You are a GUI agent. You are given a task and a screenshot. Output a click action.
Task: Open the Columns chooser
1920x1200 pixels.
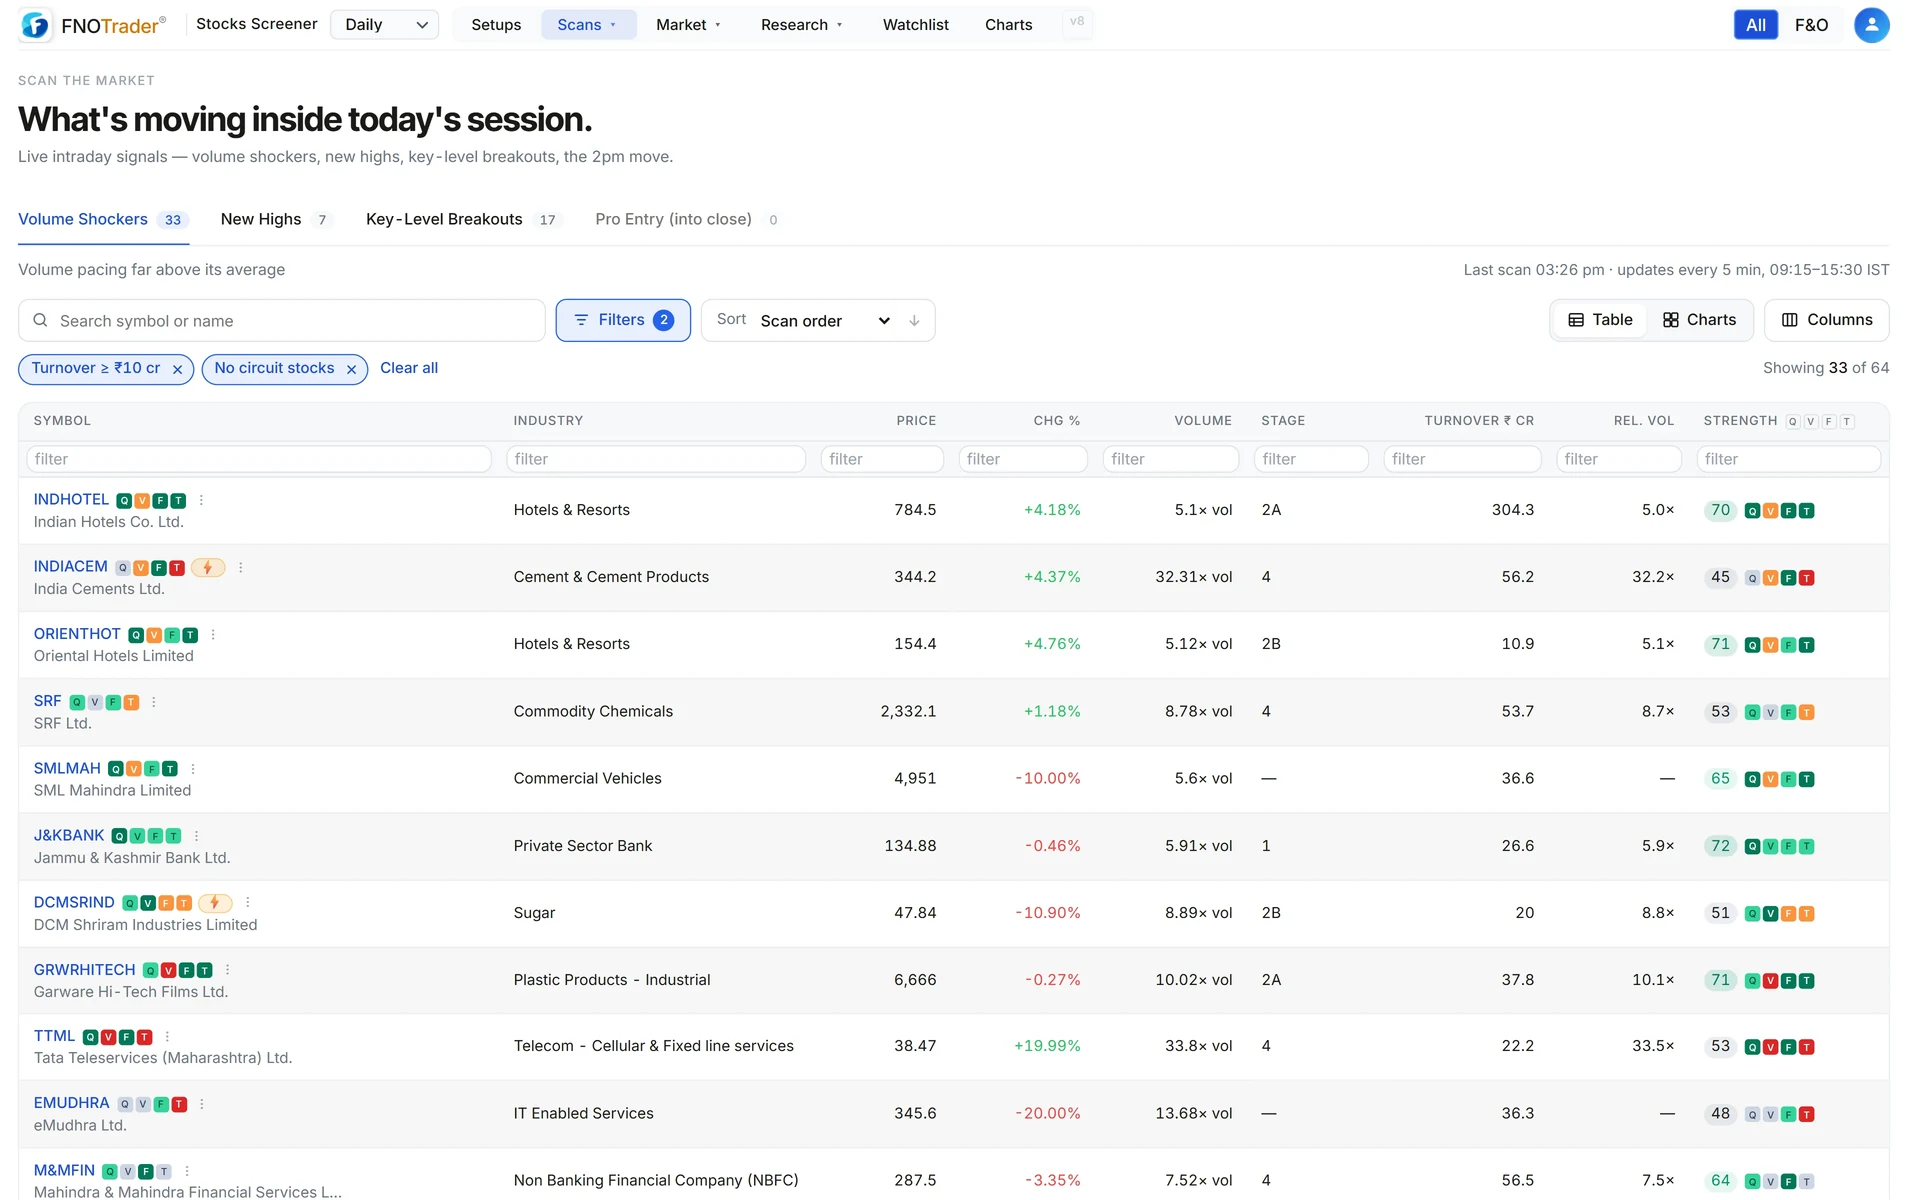tap(1826, 320)
